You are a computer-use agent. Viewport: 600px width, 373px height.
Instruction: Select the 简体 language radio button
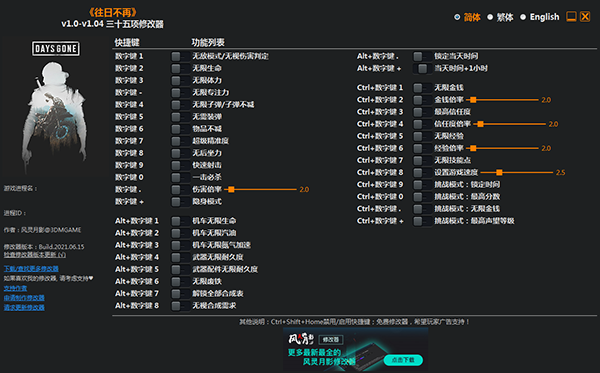457,17
